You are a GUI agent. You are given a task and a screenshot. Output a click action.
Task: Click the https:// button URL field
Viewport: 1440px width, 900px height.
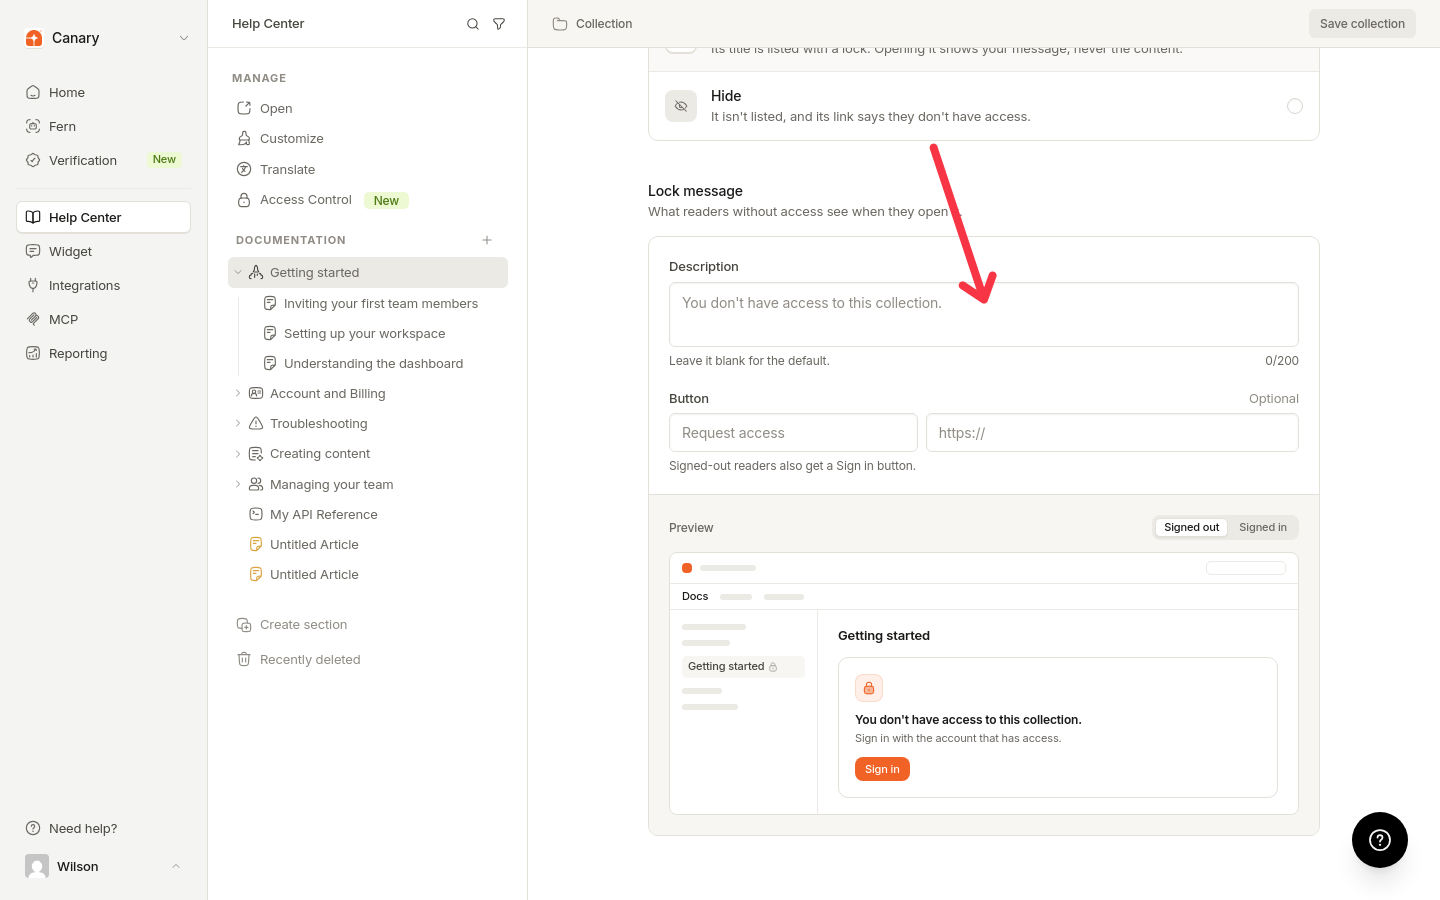[1112, 433]
